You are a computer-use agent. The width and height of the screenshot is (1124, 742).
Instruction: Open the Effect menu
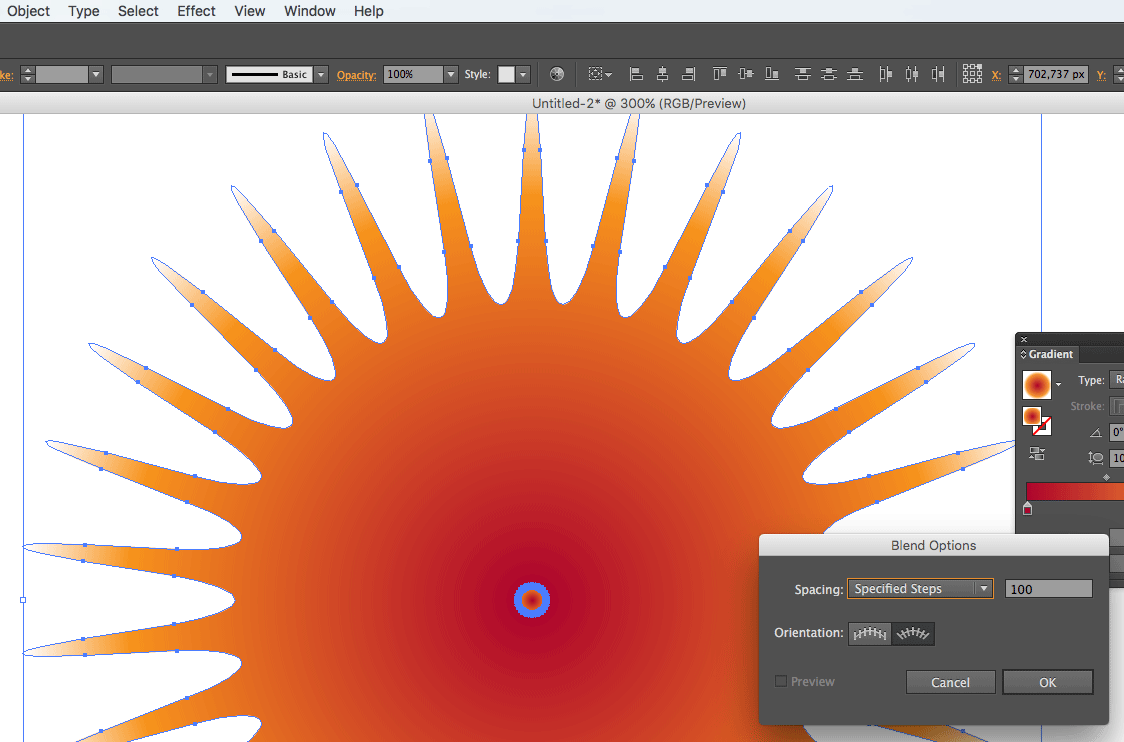[196, 11]
